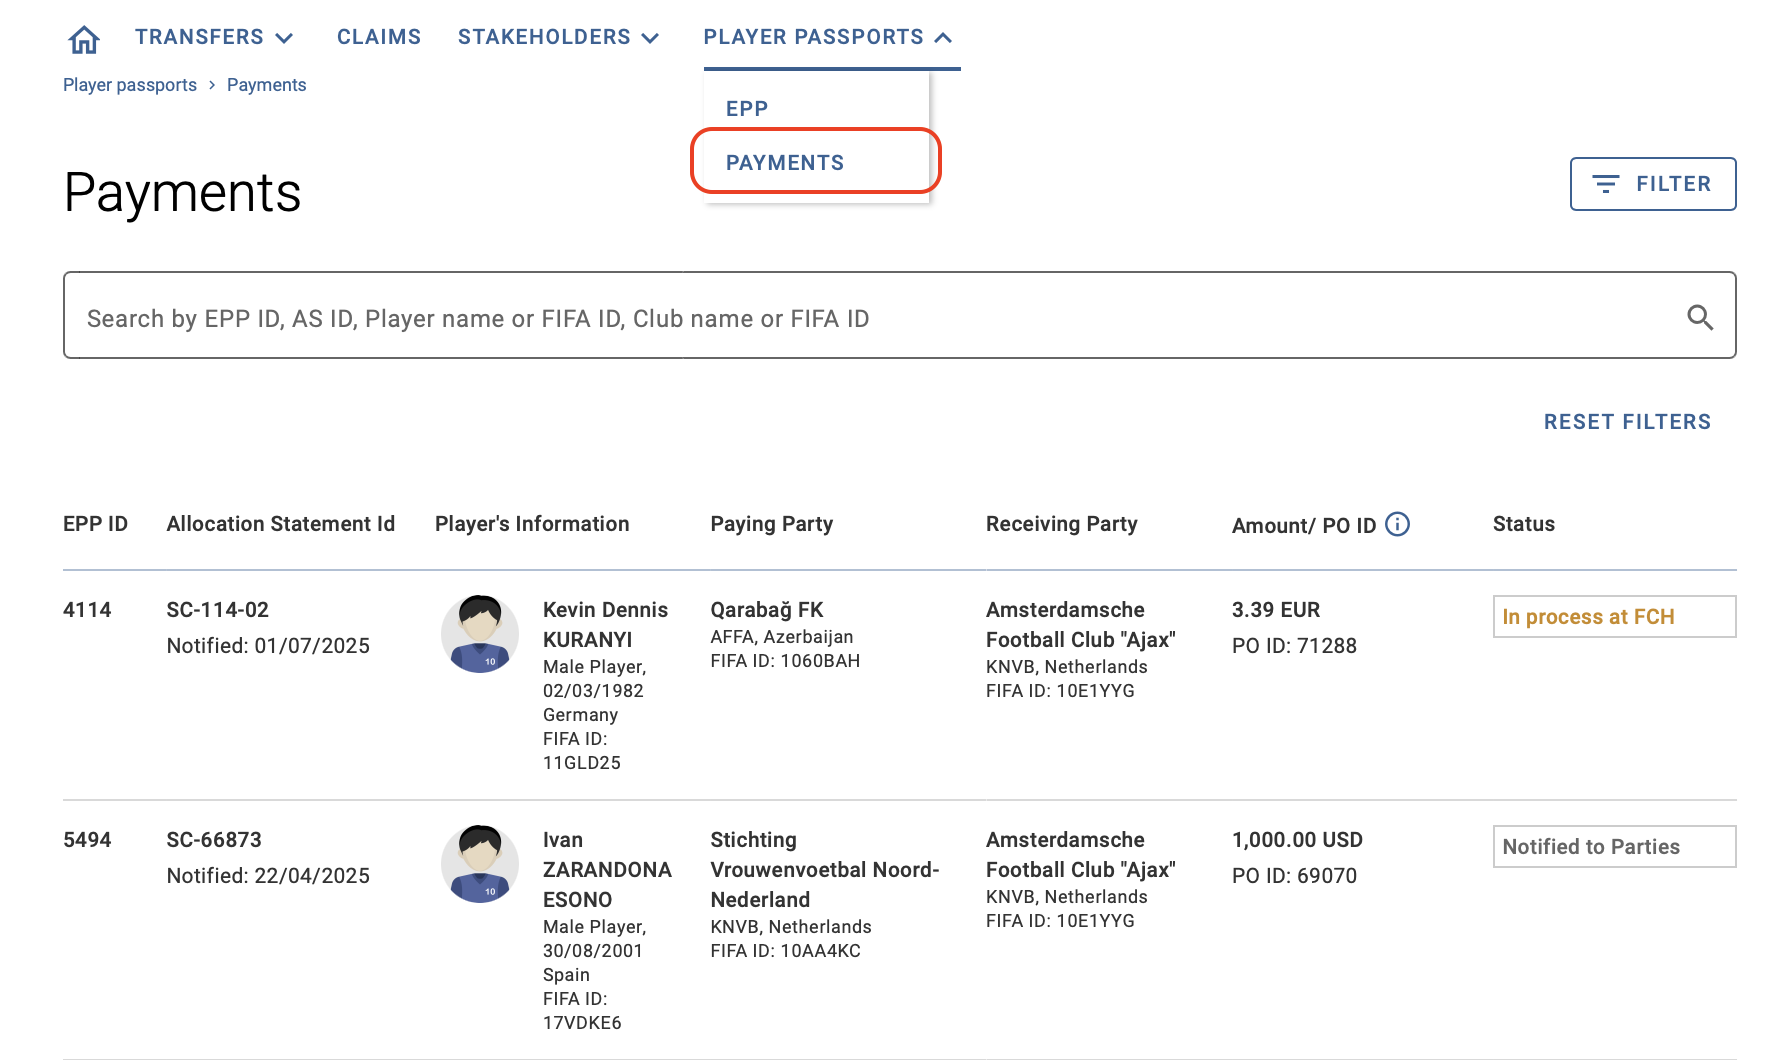The image size is (1782, 1060).
Task: Click the search magnifier icon
Action: coord(1700,317)
